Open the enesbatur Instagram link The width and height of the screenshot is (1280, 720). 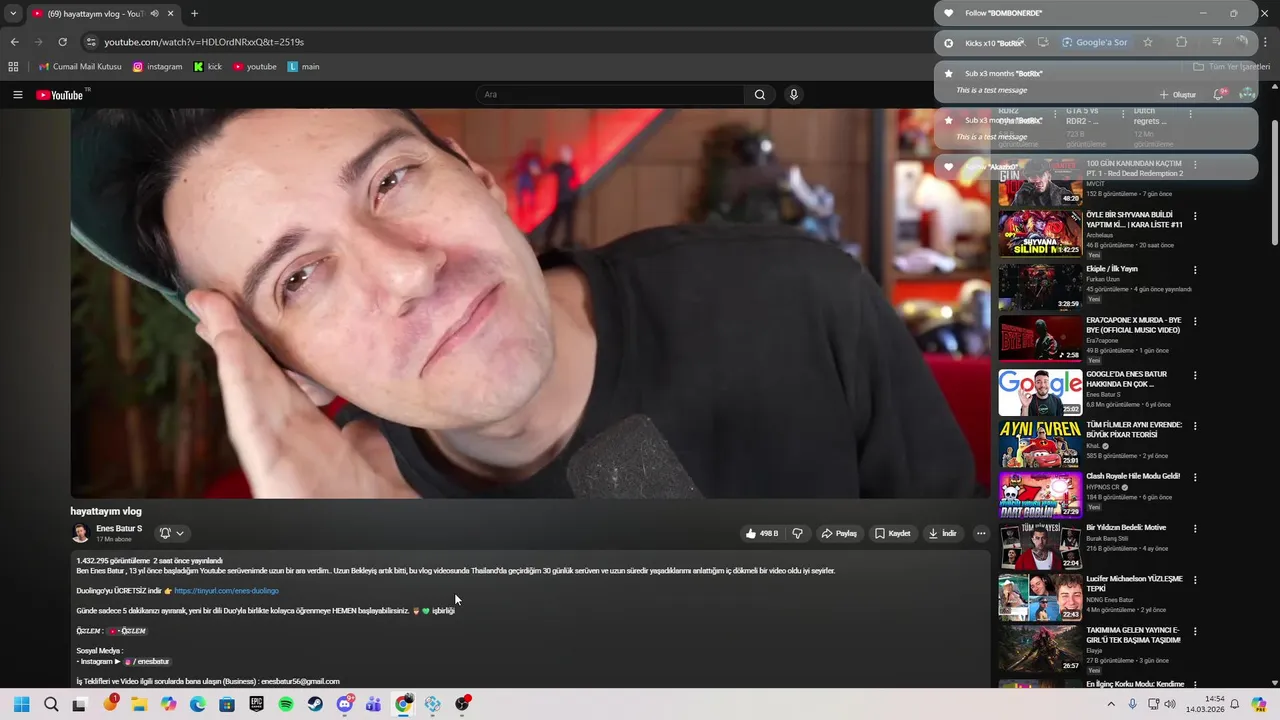[148, 661]
